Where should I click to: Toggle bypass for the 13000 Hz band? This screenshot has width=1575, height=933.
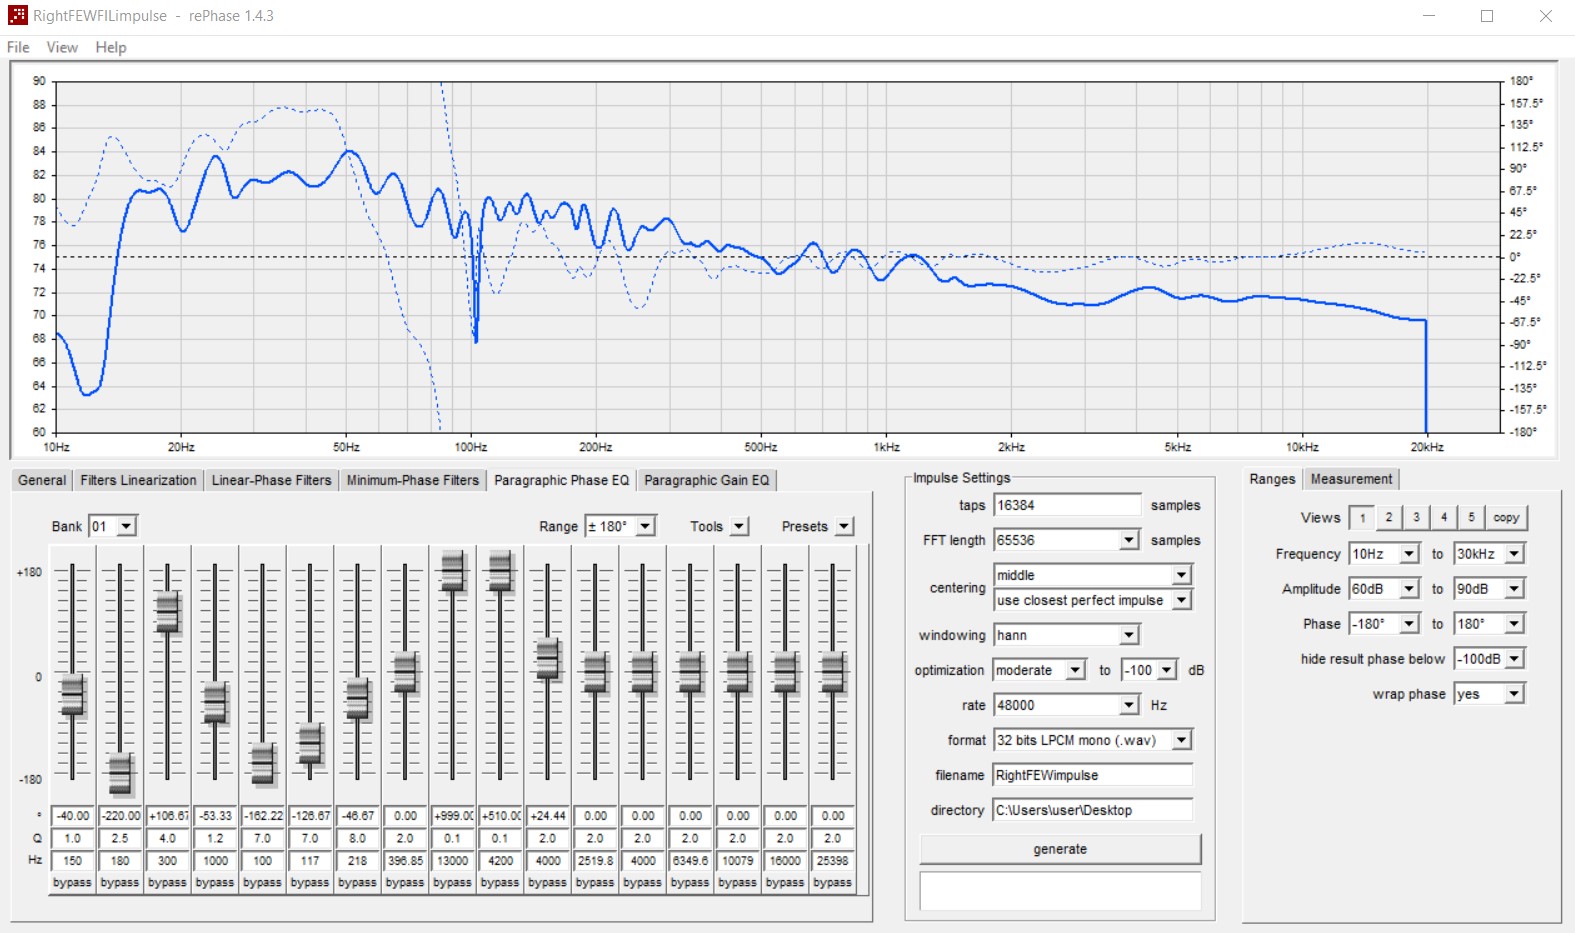[x=452, y=883]
